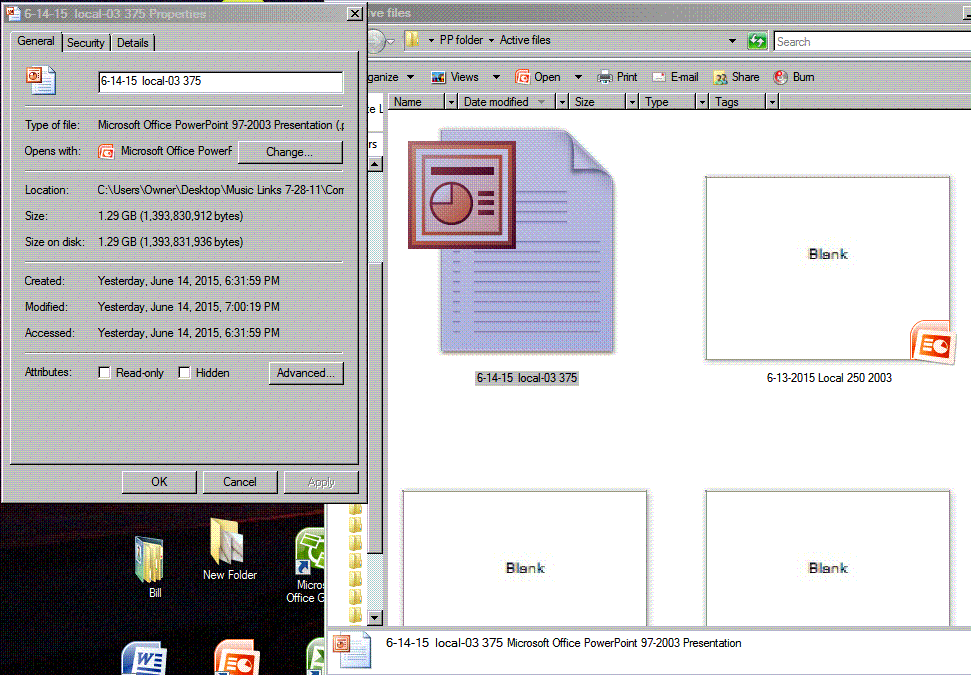The image size is (971, 675).
Task: Click Cancel in the Properties dialog
Action: pos(240,482)
